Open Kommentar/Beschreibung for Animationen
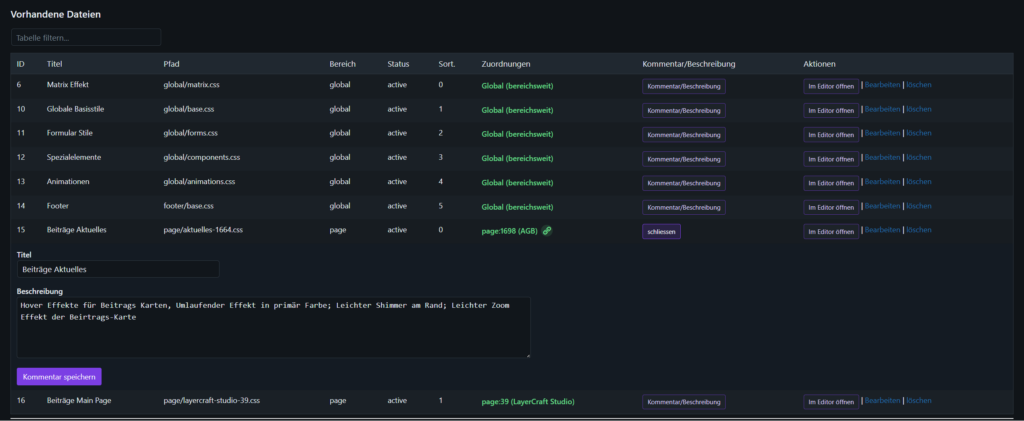The width and height of the screenshot is (1024, 421). pyautogui.click(x=684, y=183)
